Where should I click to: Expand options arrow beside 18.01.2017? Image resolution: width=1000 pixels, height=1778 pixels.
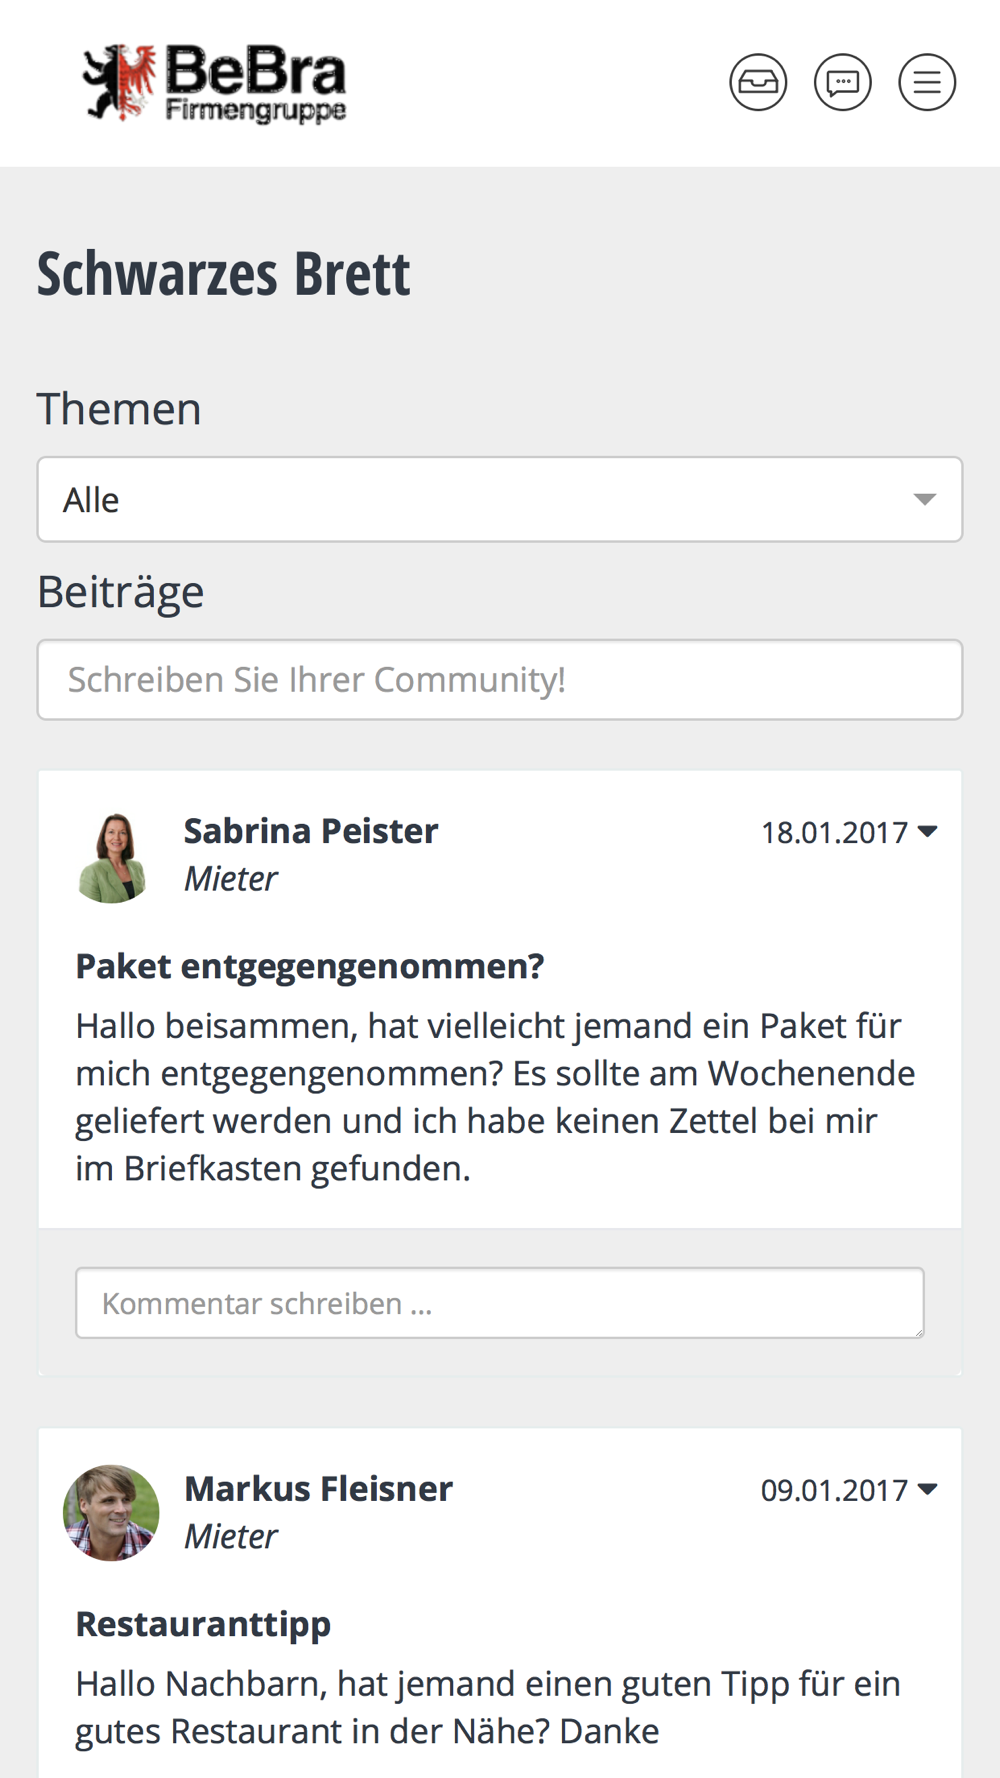928,831
